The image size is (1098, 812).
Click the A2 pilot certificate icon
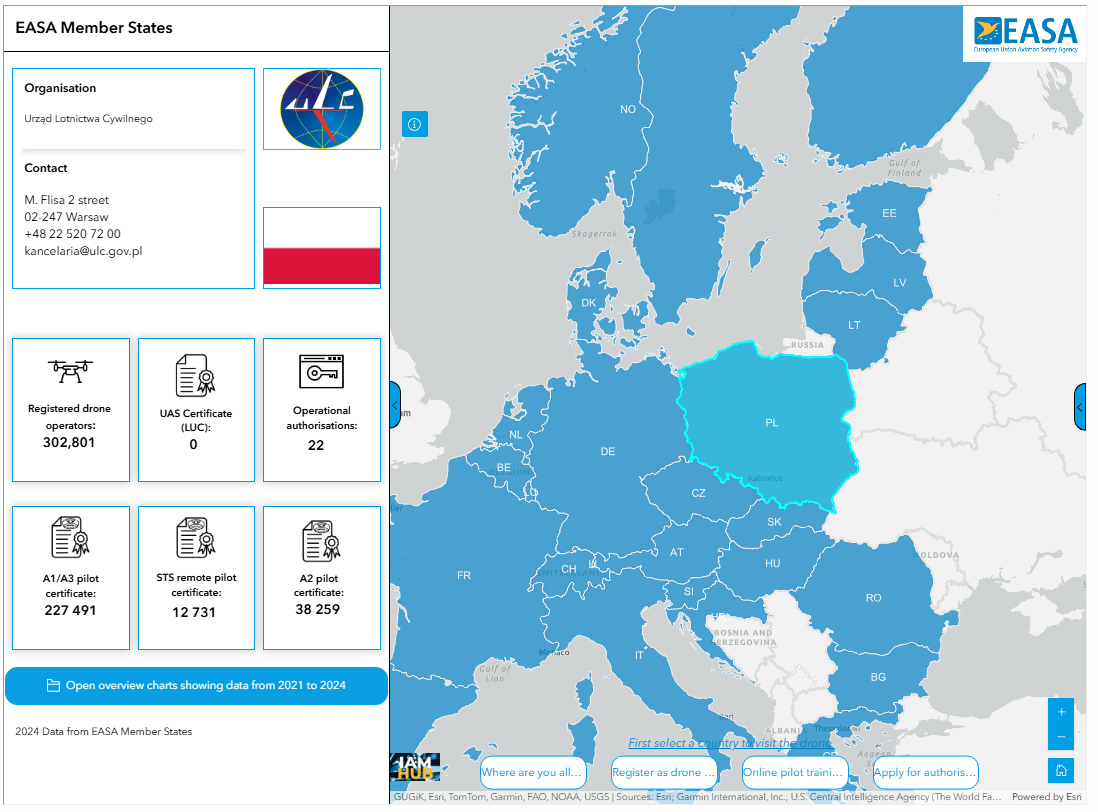(321, 541)
